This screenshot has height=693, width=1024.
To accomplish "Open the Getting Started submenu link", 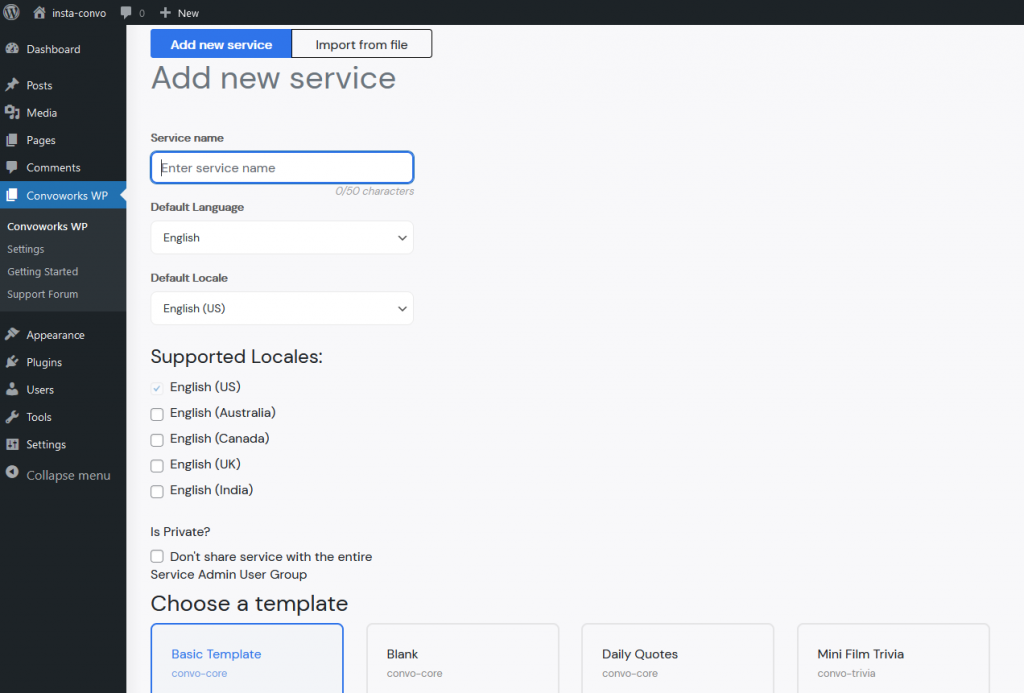I will pyautogui.click(x=42, y=272).
